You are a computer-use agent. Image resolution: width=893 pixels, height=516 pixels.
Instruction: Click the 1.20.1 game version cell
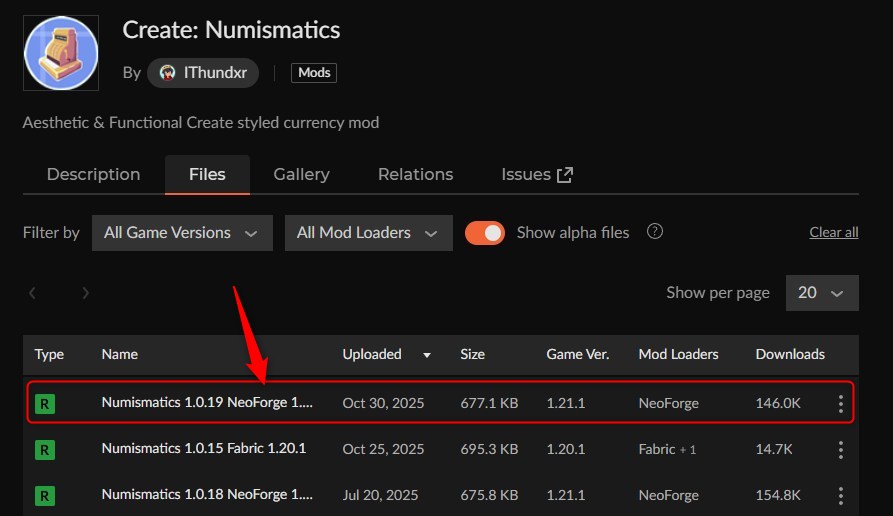[x=566, y=449]
